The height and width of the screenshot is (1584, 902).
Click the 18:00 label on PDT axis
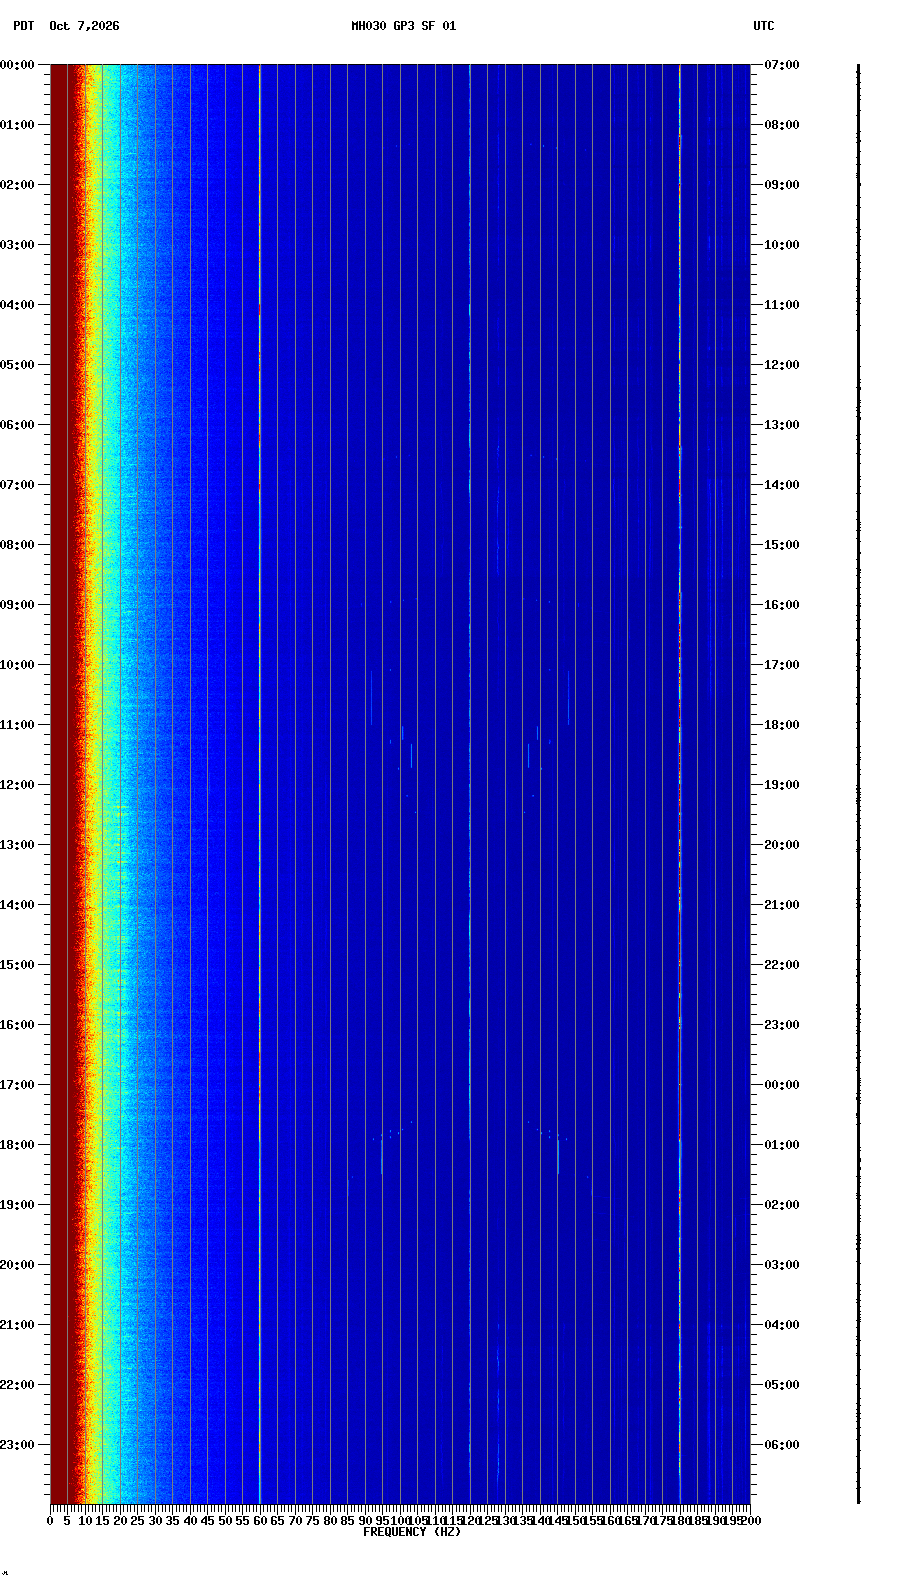(17, 1145)
